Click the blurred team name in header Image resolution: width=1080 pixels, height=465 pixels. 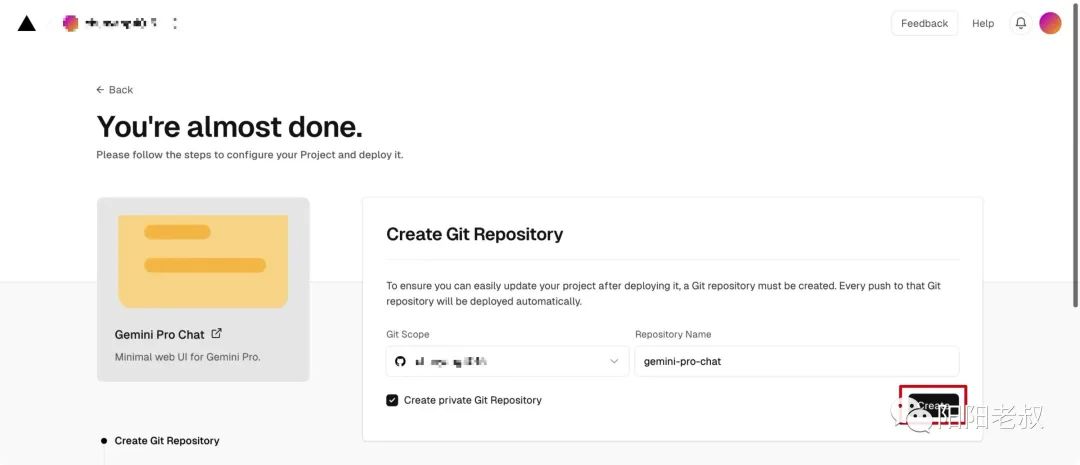point(121,22)
